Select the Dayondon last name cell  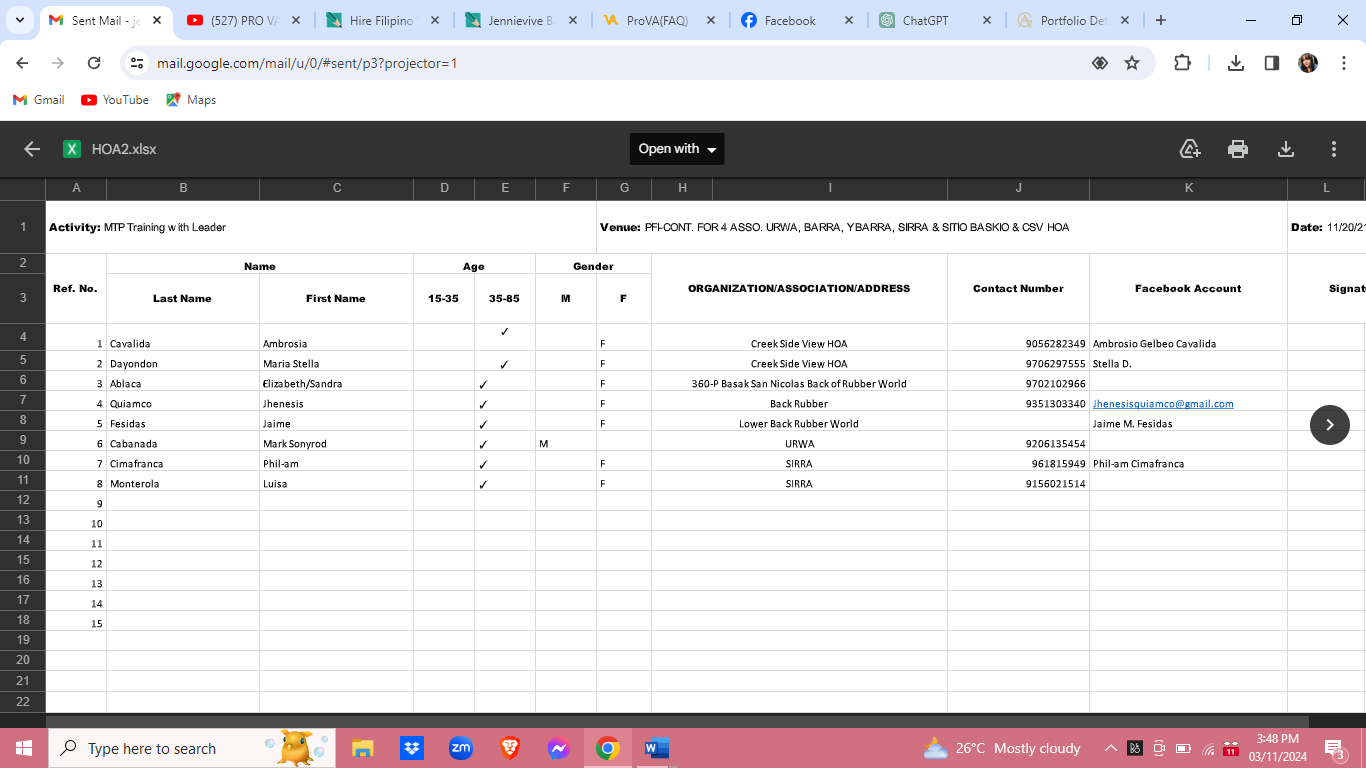pyautogui.click(x=183, y=361)
